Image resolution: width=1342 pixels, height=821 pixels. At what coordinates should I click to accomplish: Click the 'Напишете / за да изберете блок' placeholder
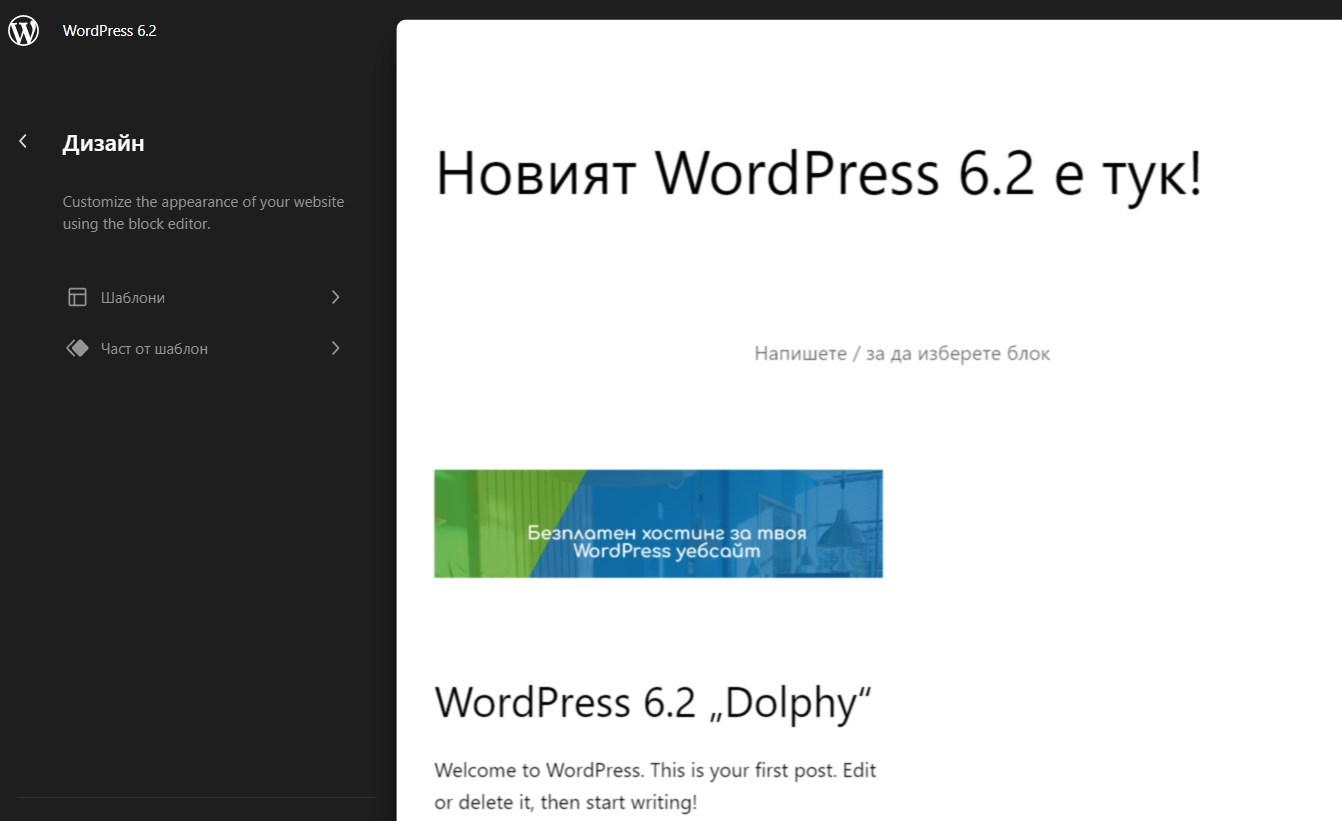pos(902,353)
